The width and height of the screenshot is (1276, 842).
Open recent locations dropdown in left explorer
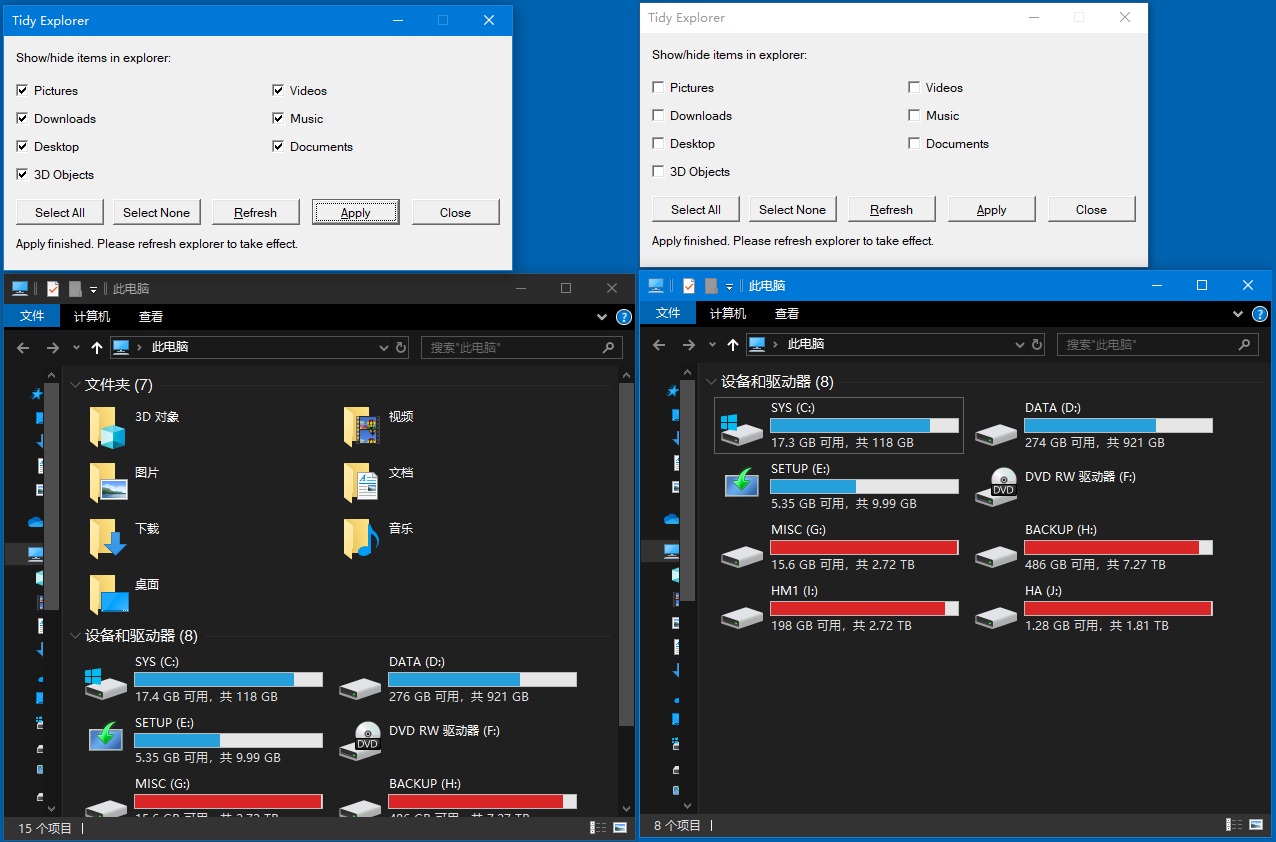76,348
